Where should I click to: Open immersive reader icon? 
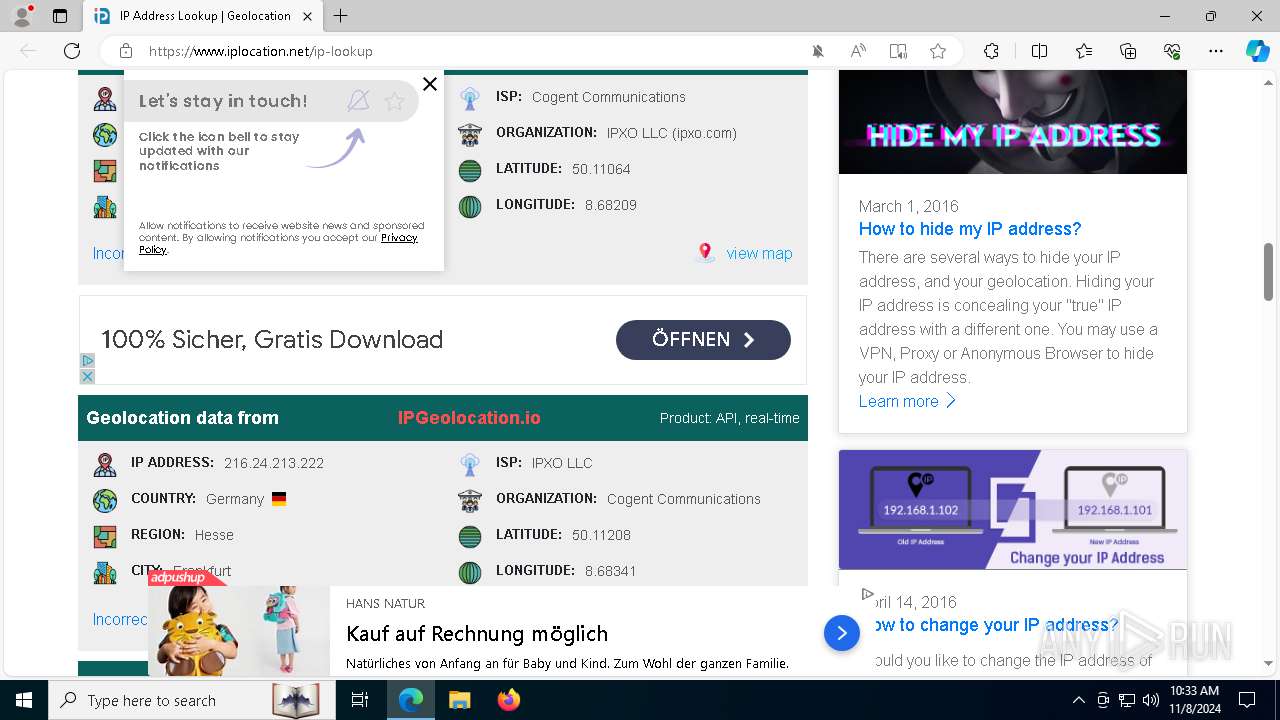pos(898,51)
